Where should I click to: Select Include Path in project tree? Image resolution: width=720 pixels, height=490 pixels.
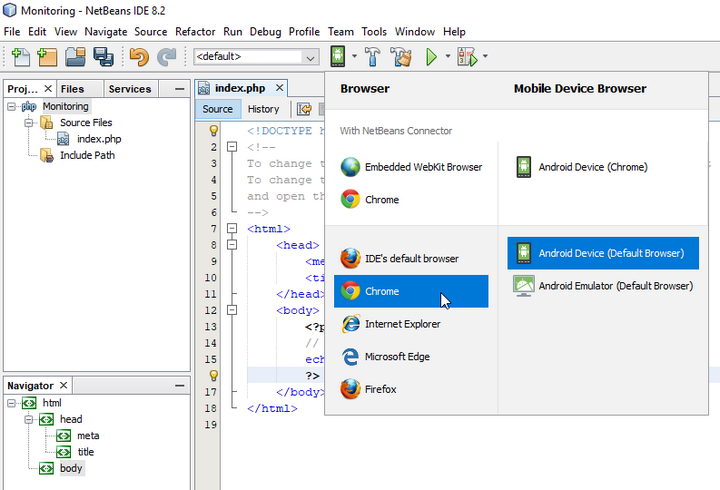click(x=87, y=155)
